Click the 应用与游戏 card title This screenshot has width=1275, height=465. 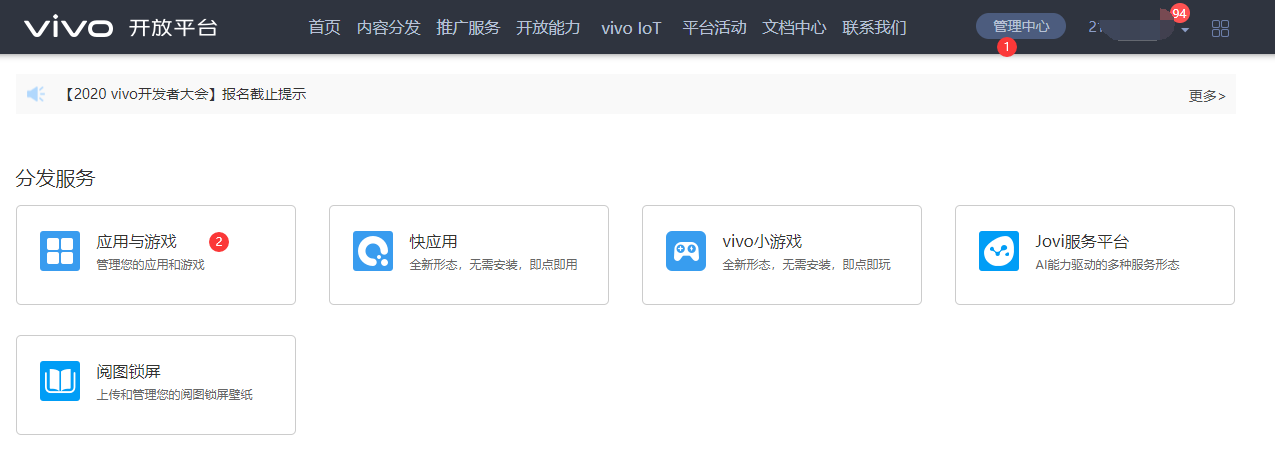coord(136,241)
